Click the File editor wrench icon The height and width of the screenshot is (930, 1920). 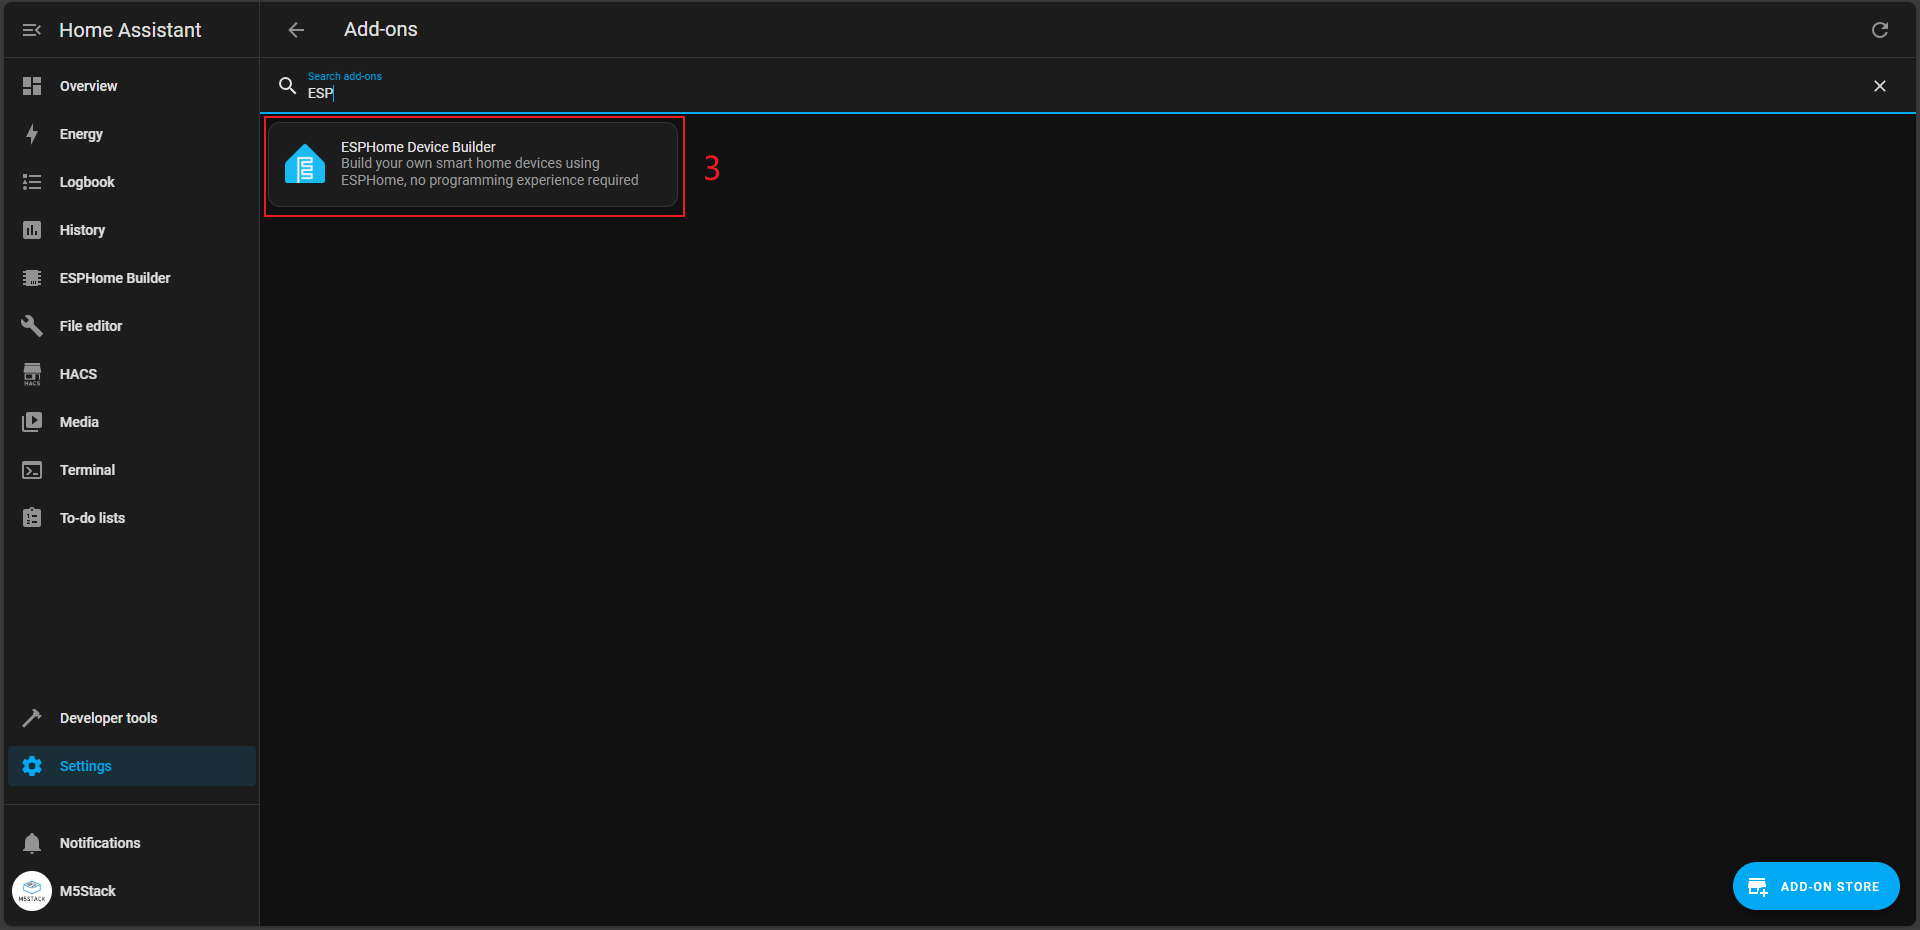32,326
